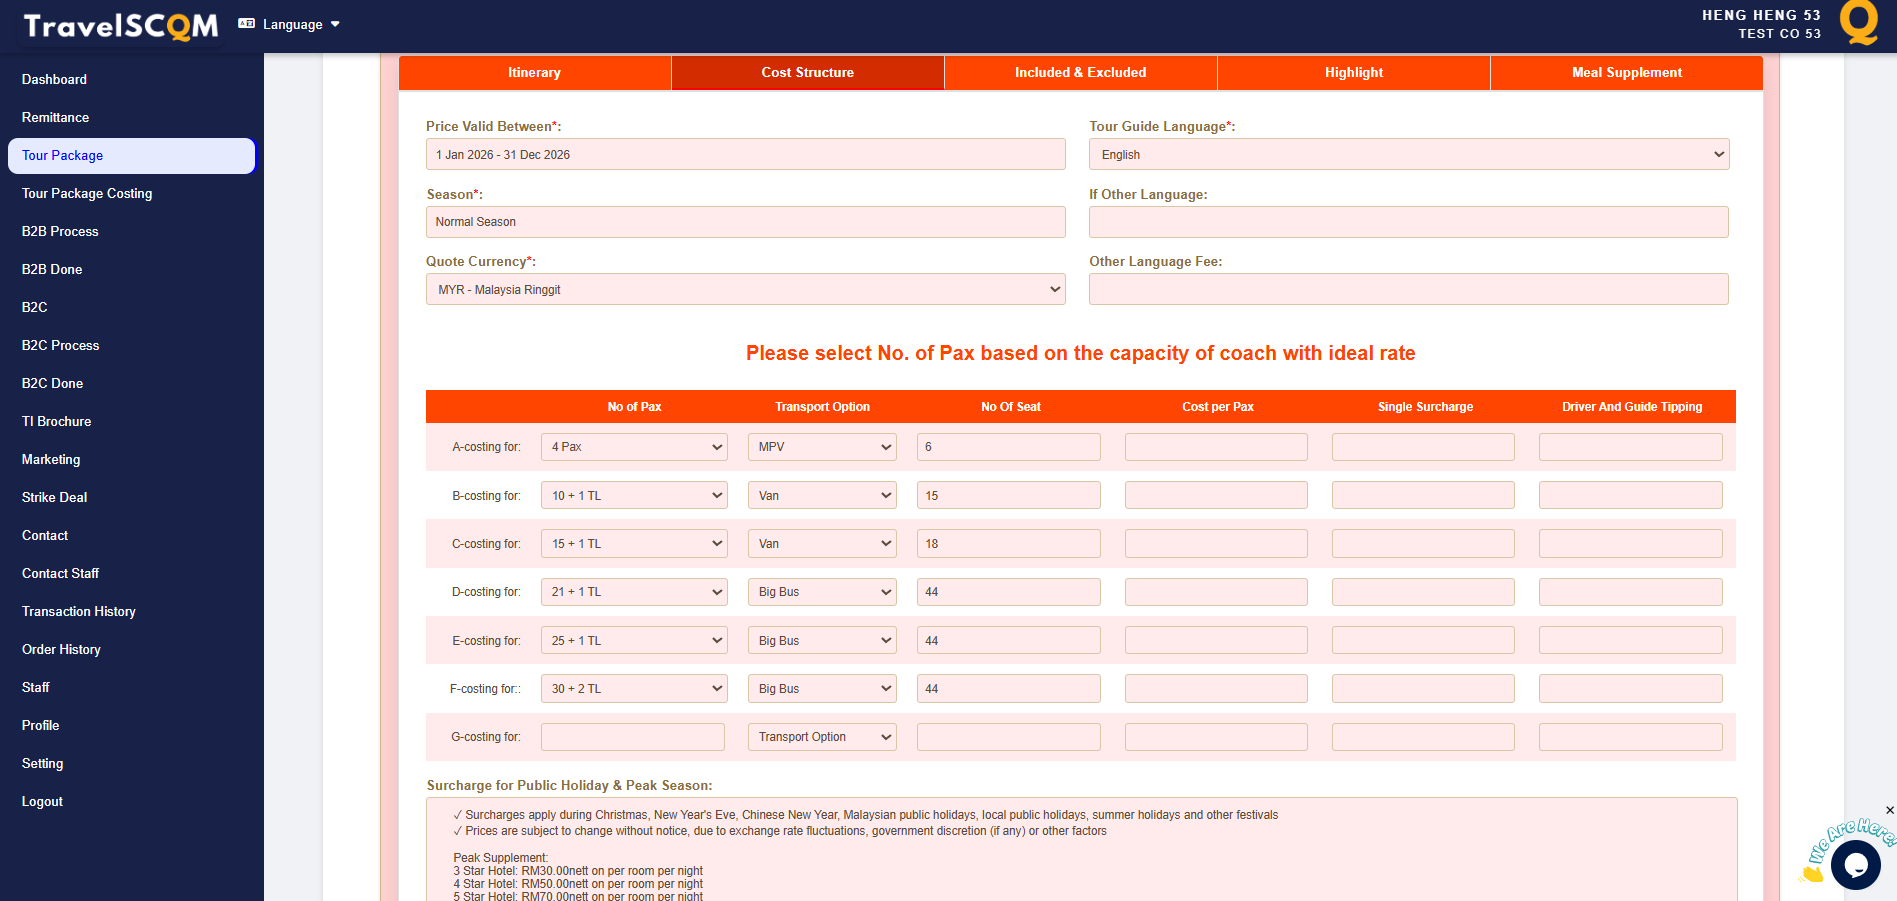The image size is (1897, 901).
Task: Click the TravelSCQM logo
Action: pos(120,26)
